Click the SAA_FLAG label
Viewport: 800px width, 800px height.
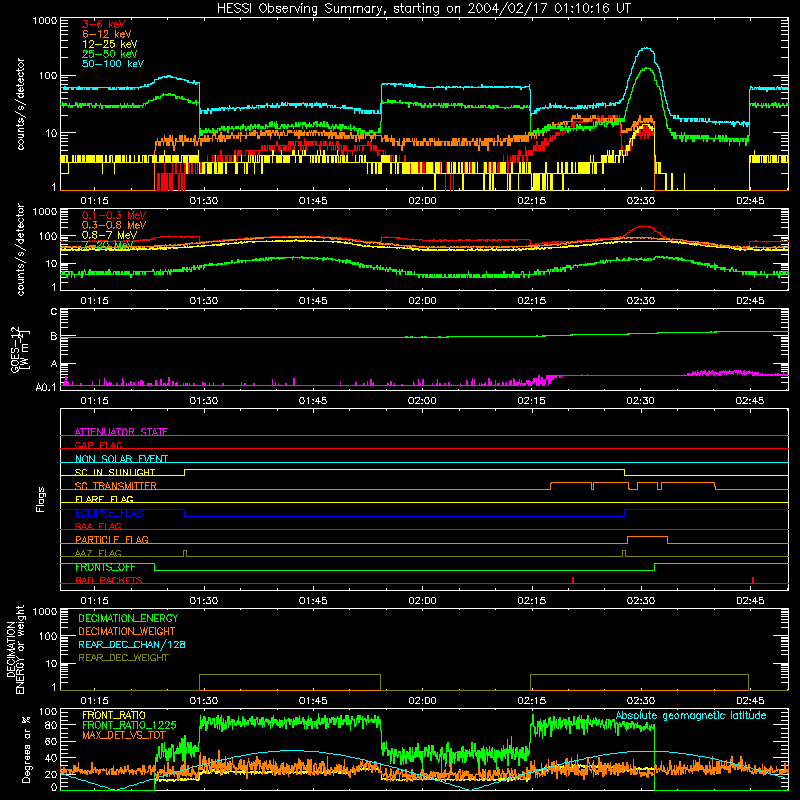98,526
